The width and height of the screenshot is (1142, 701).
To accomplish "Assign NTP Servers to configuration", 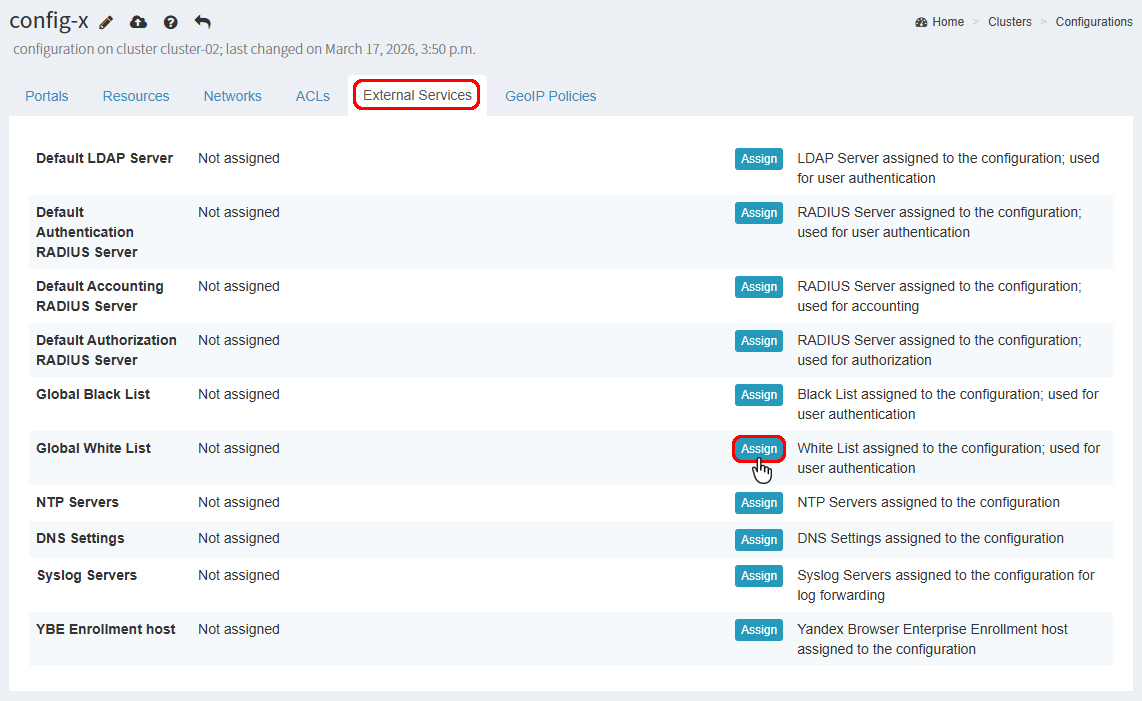I will 758,503.
